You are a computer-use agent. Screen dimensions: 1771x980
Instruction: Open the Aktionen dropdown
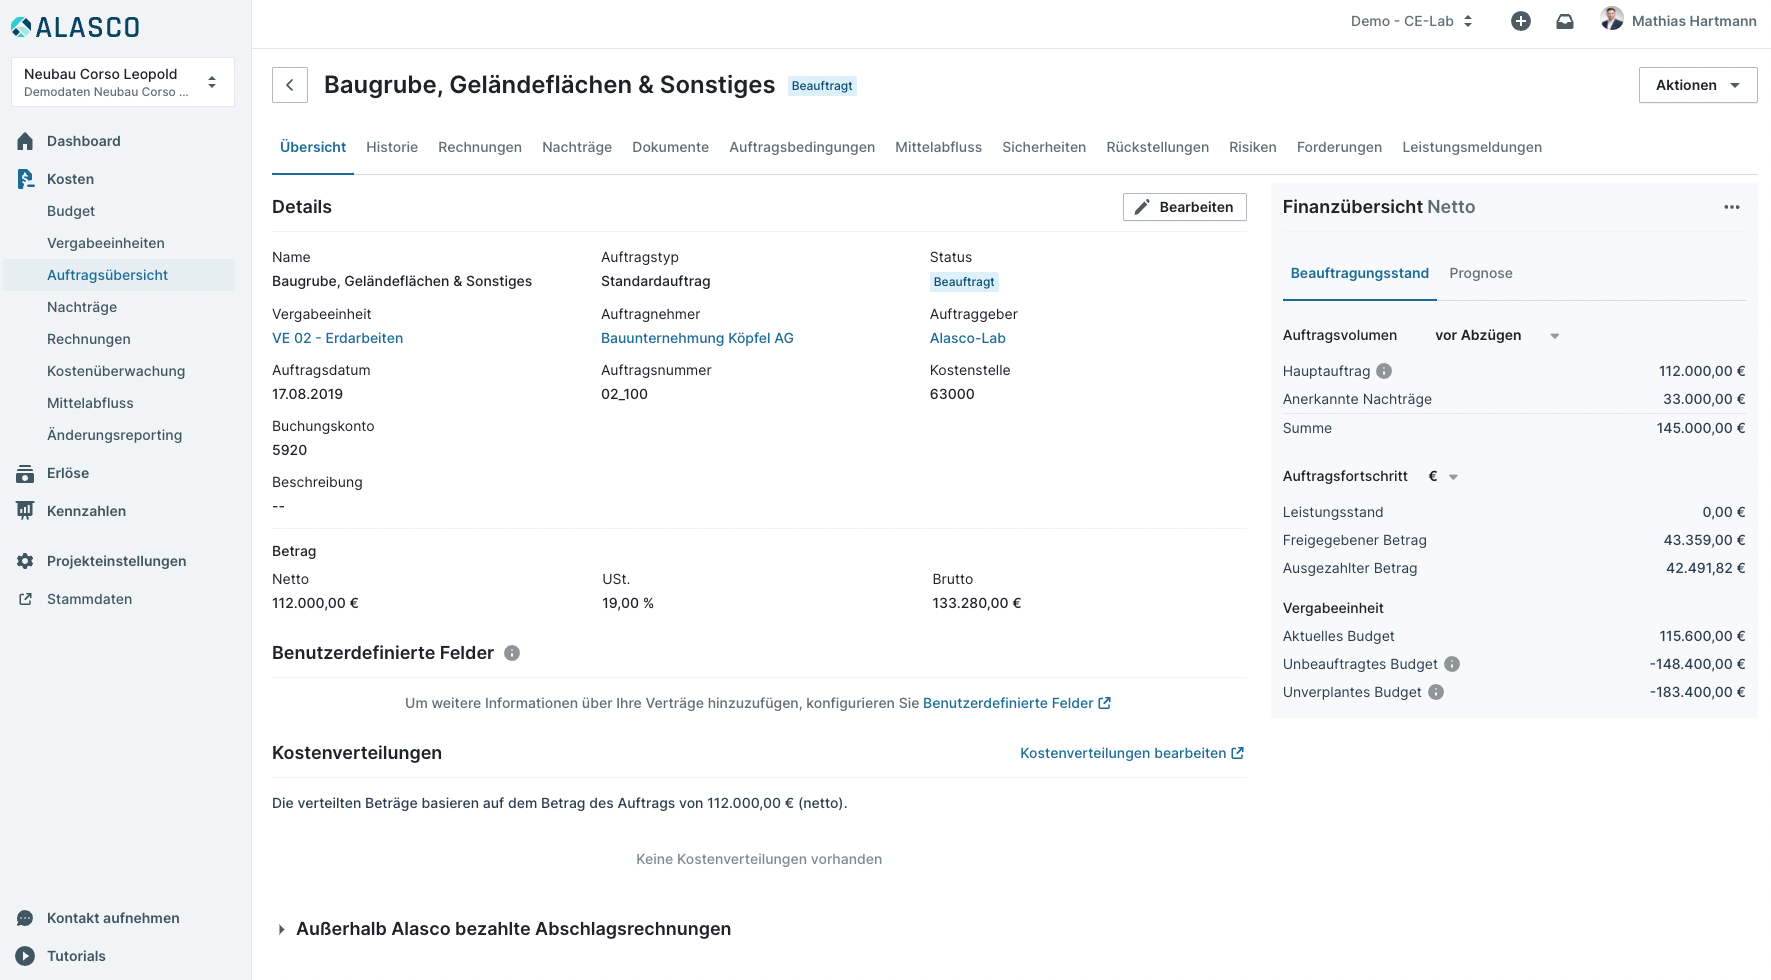(1697, 85)
